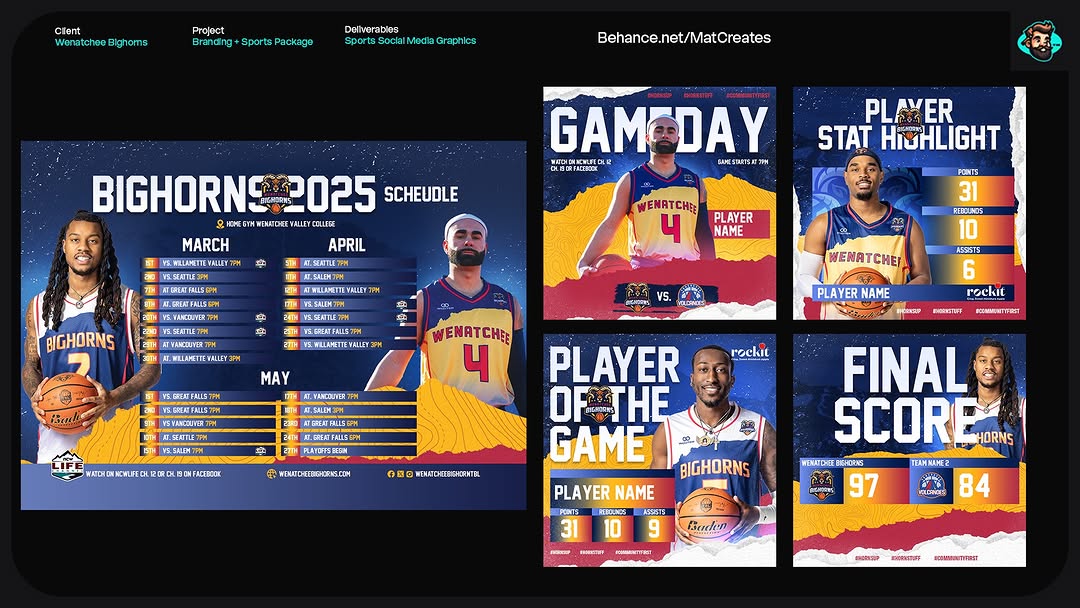The height and width of the screenshot is (608, 1080).
Task: Click the broadcast badge on April 24th row
Action: [x=402, y=317]
